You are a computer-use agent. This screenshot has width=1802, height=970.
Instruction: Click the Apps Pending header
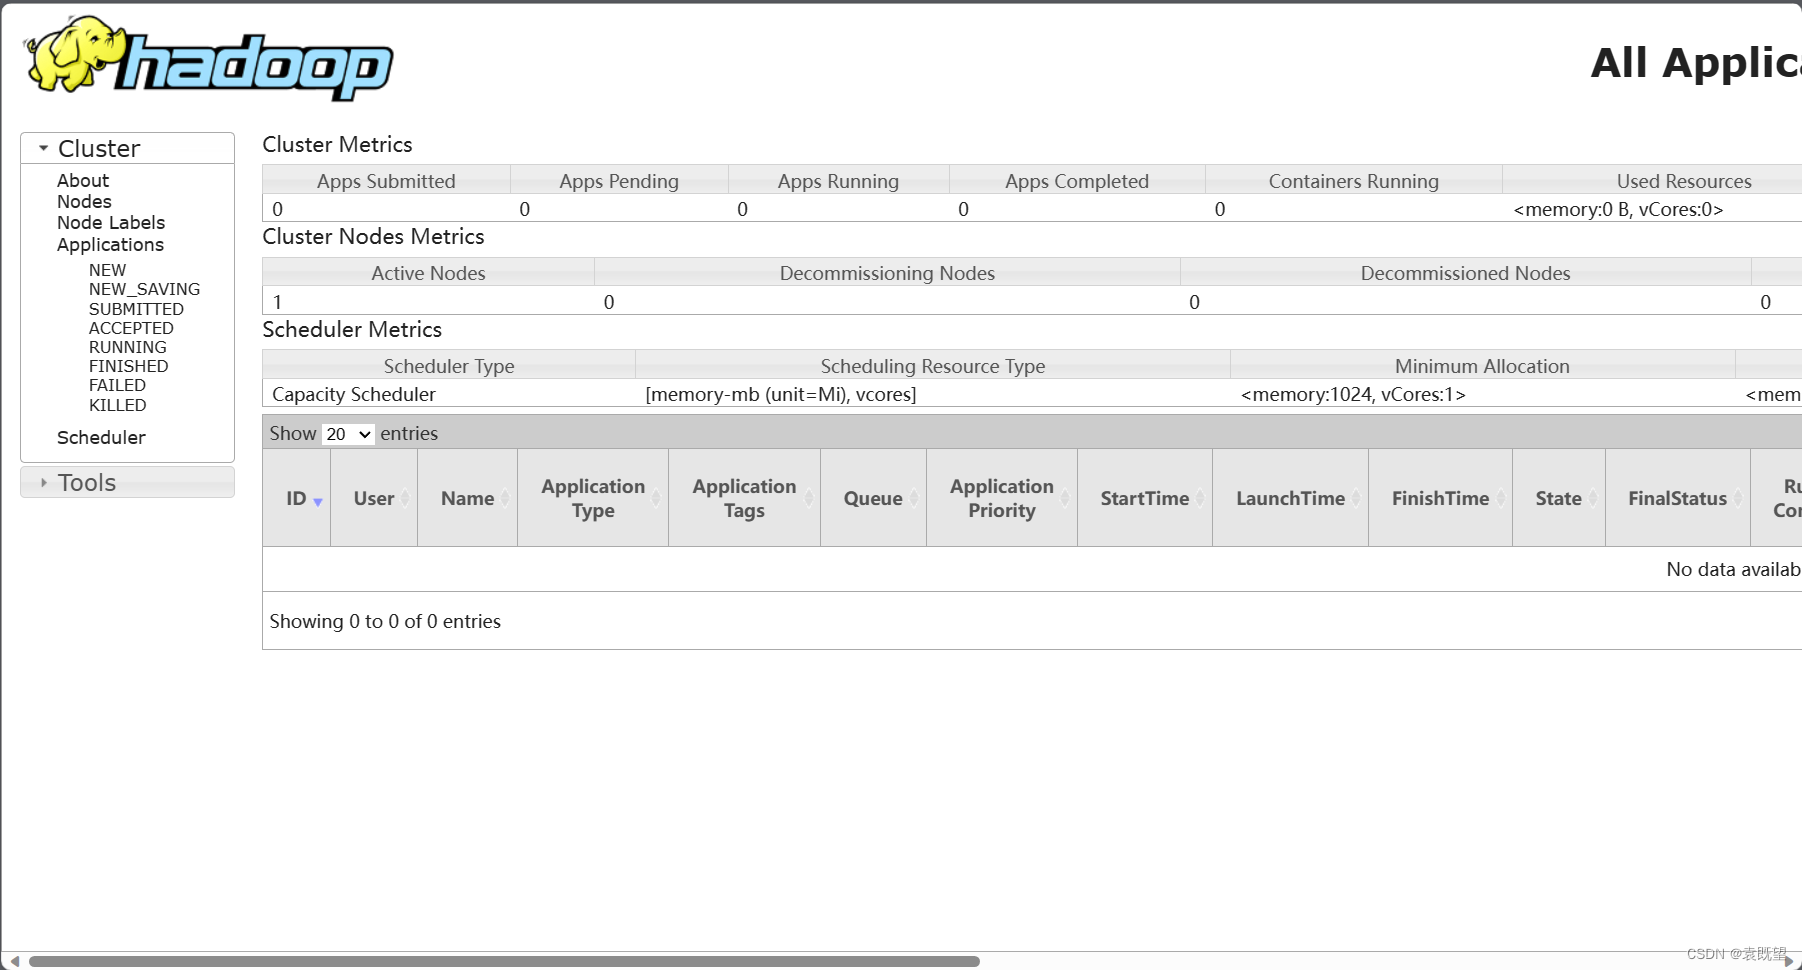(x=619, y=181)
